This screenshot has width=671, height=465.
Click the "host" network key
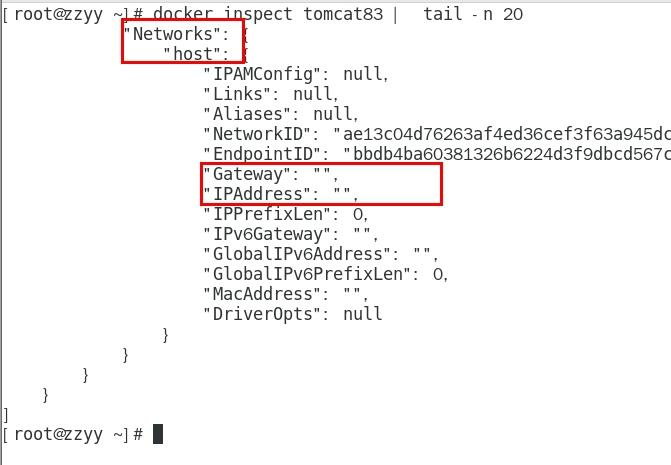[x=193, y=54]
